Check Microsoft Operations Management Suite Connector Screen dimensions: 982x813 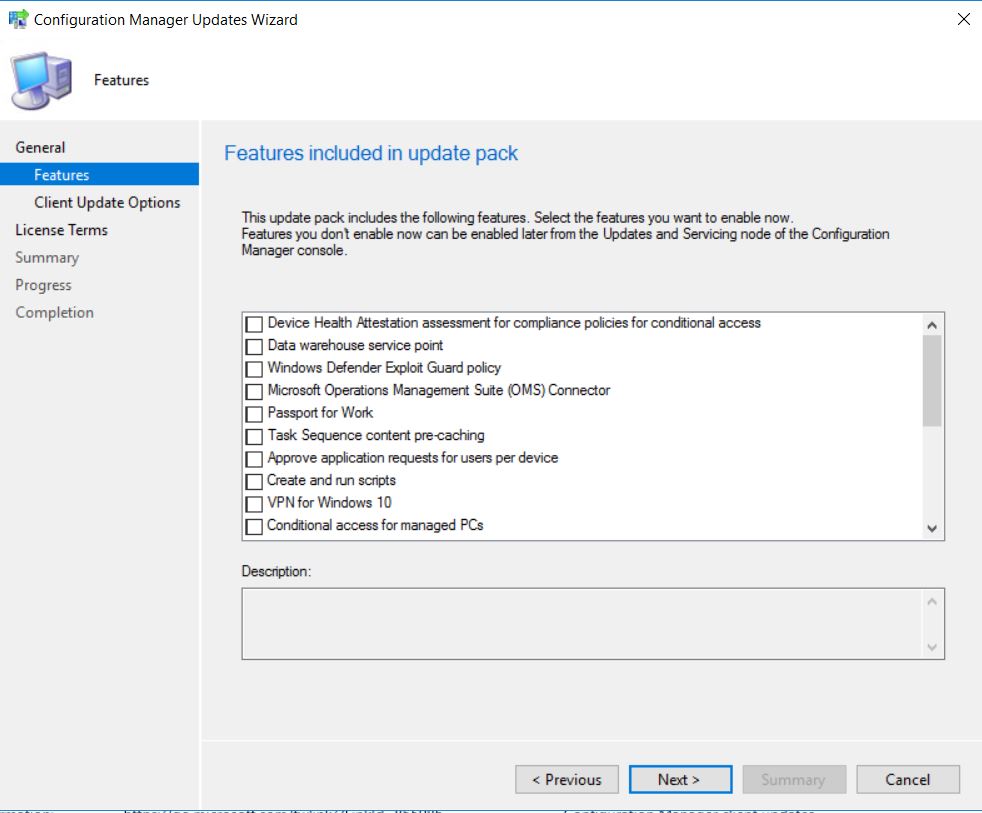(254, 391)
